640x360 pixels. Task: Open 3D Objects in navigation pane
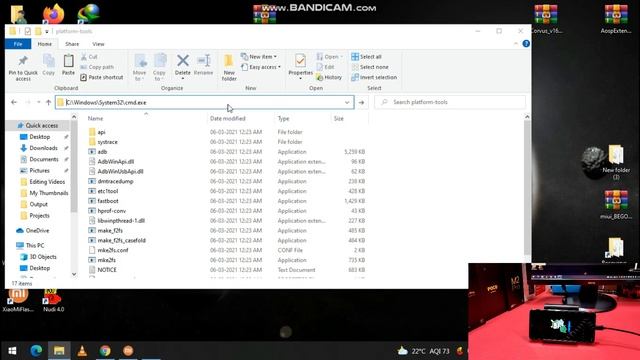coord(43,257)
